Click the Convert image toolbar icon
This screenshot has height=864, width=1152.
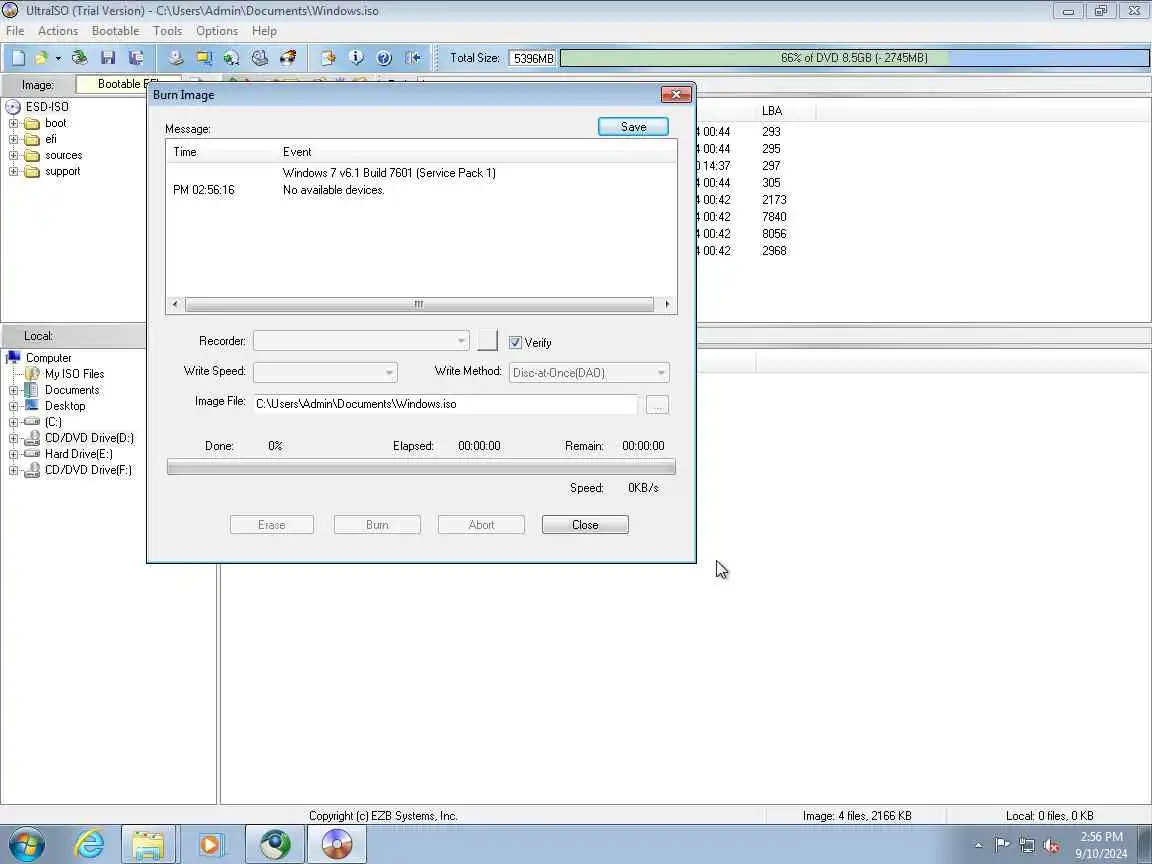[231, 58]
